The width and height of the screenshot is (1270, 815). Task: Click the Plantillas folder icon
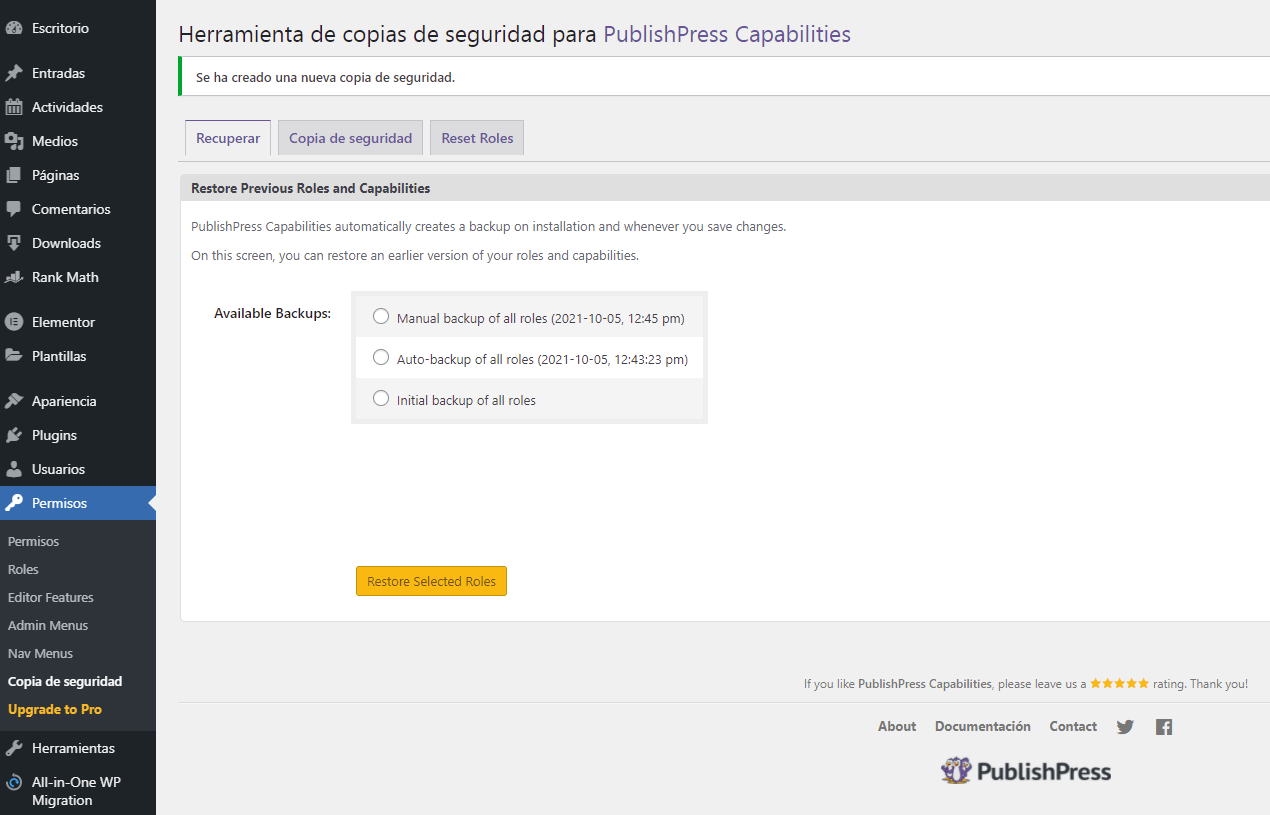(x=14, y=356)
